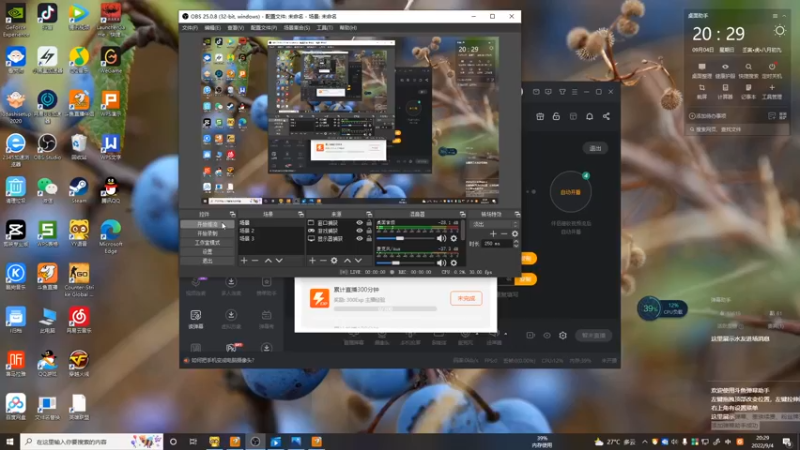The height and width of the screenshot is (450, 800).
Task: Adjust Mic/Aux volume slider
Action: tap(405, 263)
